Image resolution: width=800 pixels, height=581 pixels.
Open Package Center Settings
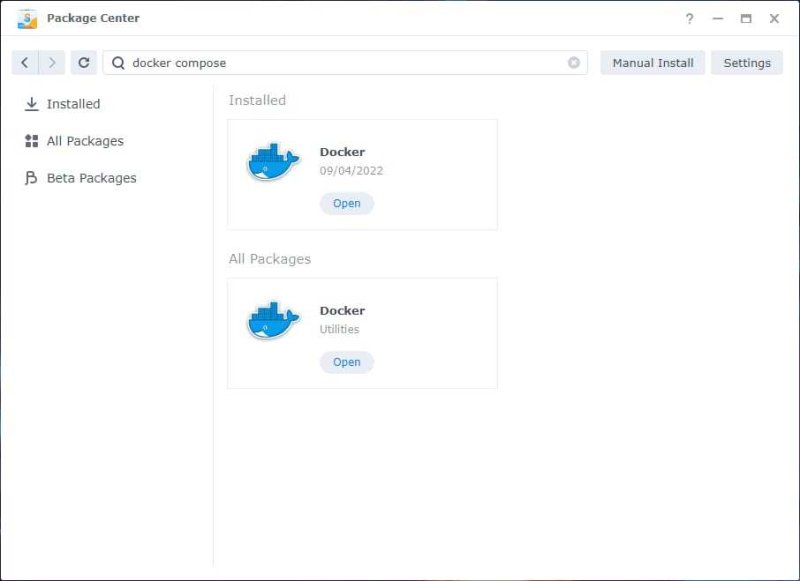pyautogui.click(x=747, y=62)
